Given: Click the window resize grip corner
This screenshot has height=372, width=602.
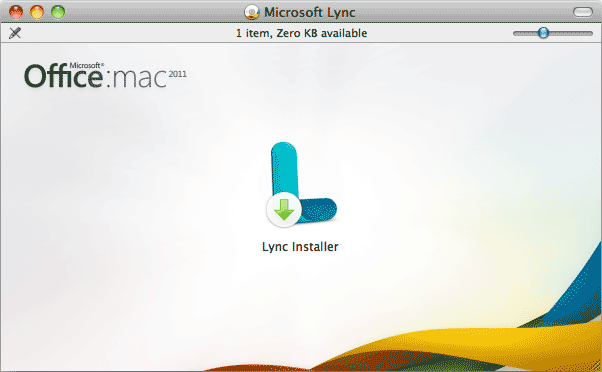Looking at the screenshot, I should tap(596, 366).
